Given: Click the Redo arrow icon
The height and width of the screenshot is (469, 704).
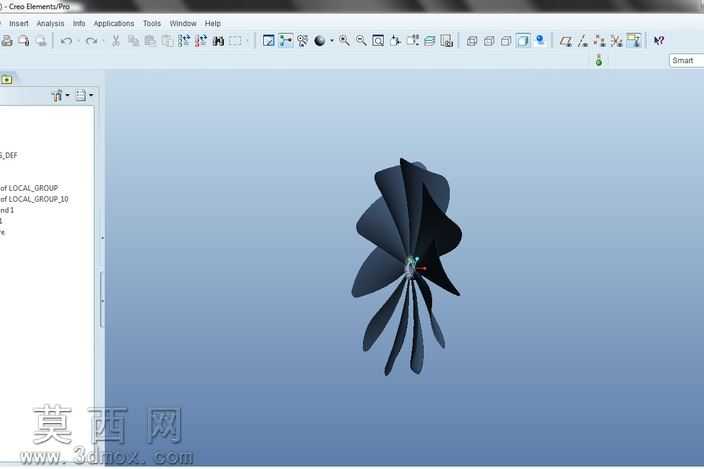Looking at the screenshot, I should click(x=92, y=41).
